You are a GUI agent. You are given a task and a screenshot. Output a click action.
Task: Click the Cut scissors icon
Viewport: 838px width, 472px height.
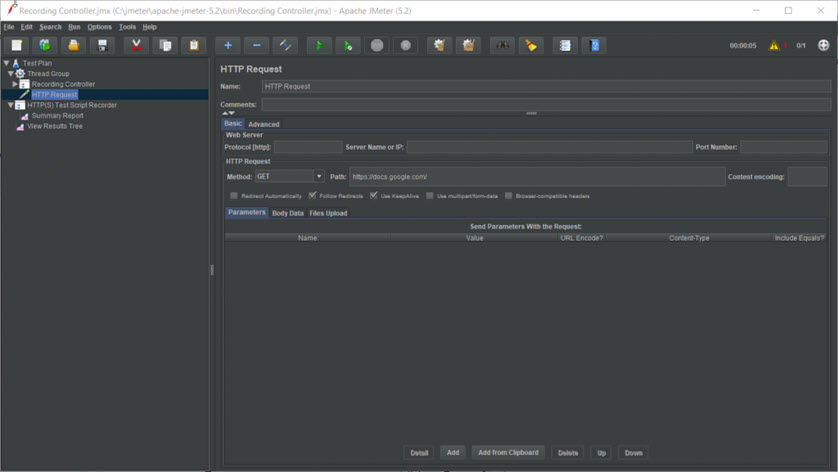point(136,45)
